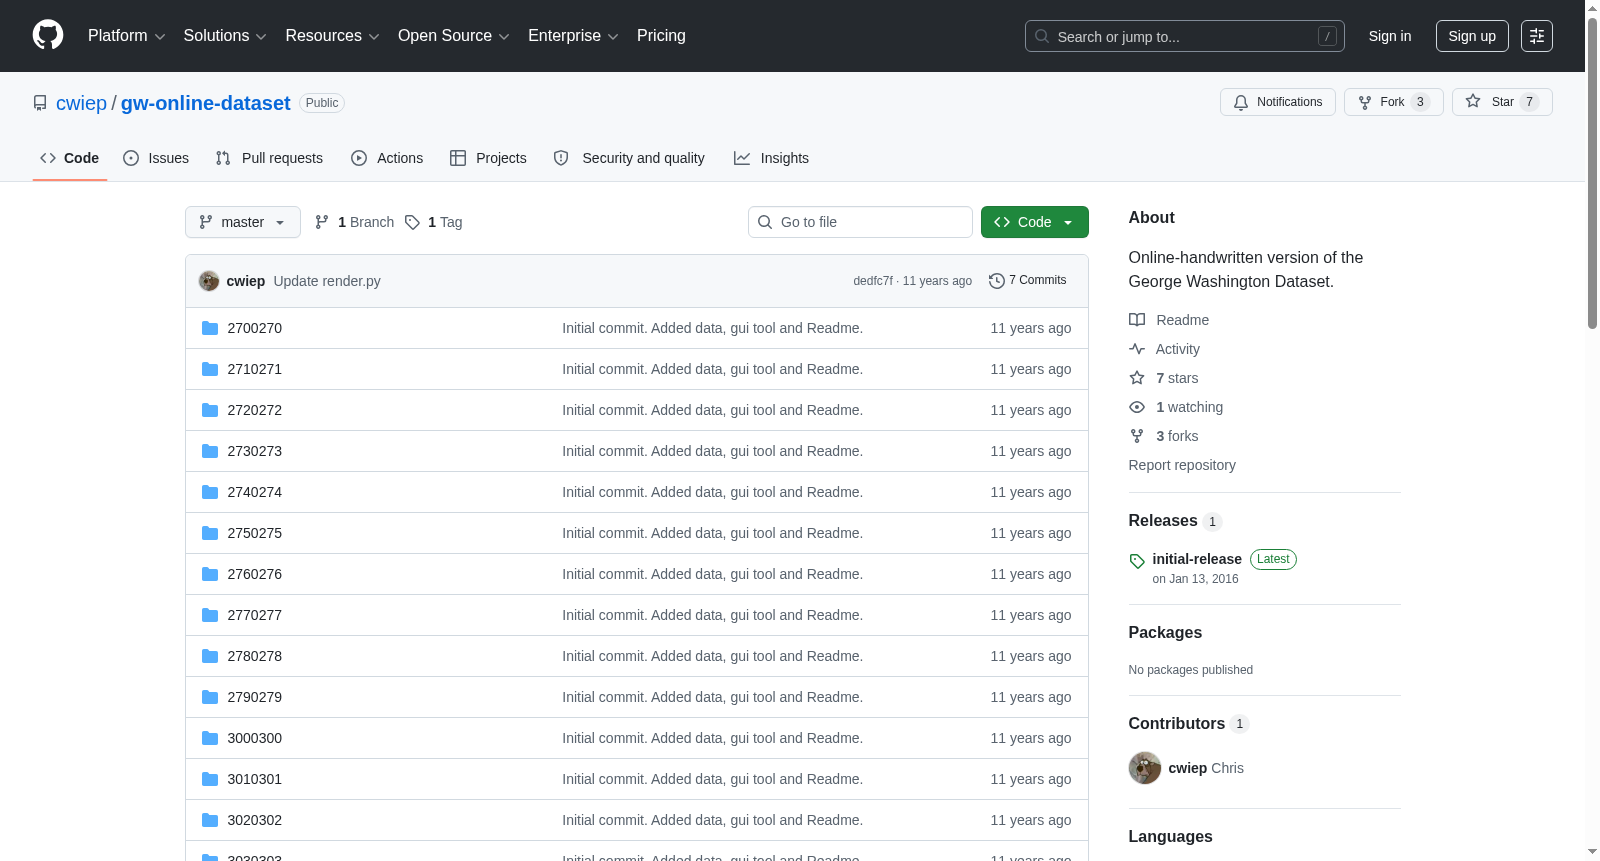Click the eye icon beside 1 watching
Viewport: 1600px width, 861px height.
[x=1137, y=407]
